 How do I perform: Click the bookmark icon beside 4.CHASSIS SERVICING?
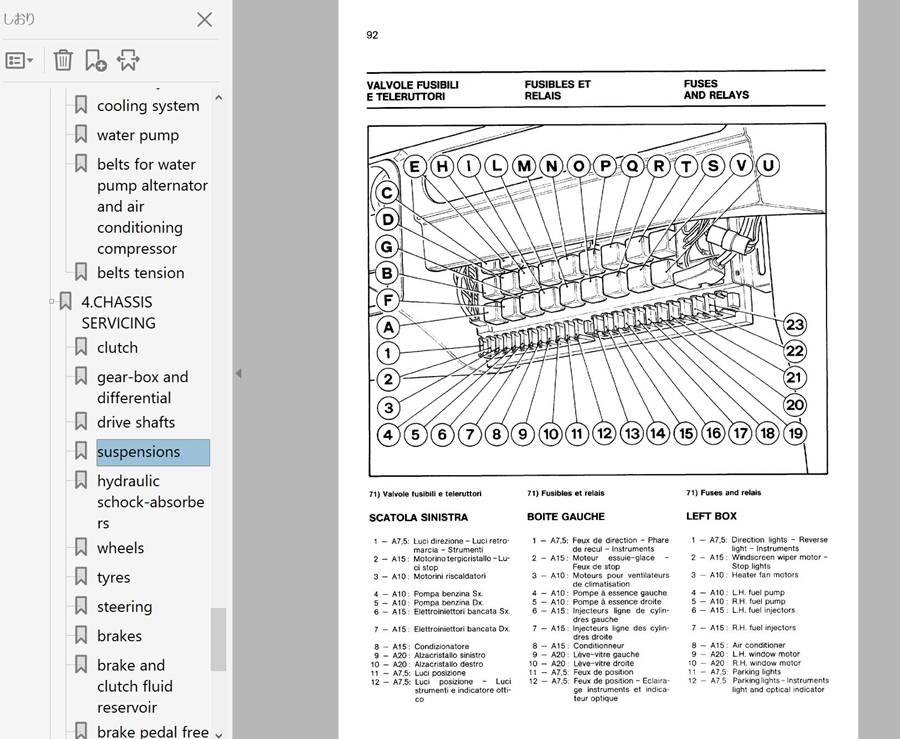pyautogui.click(x=65, y=301)
